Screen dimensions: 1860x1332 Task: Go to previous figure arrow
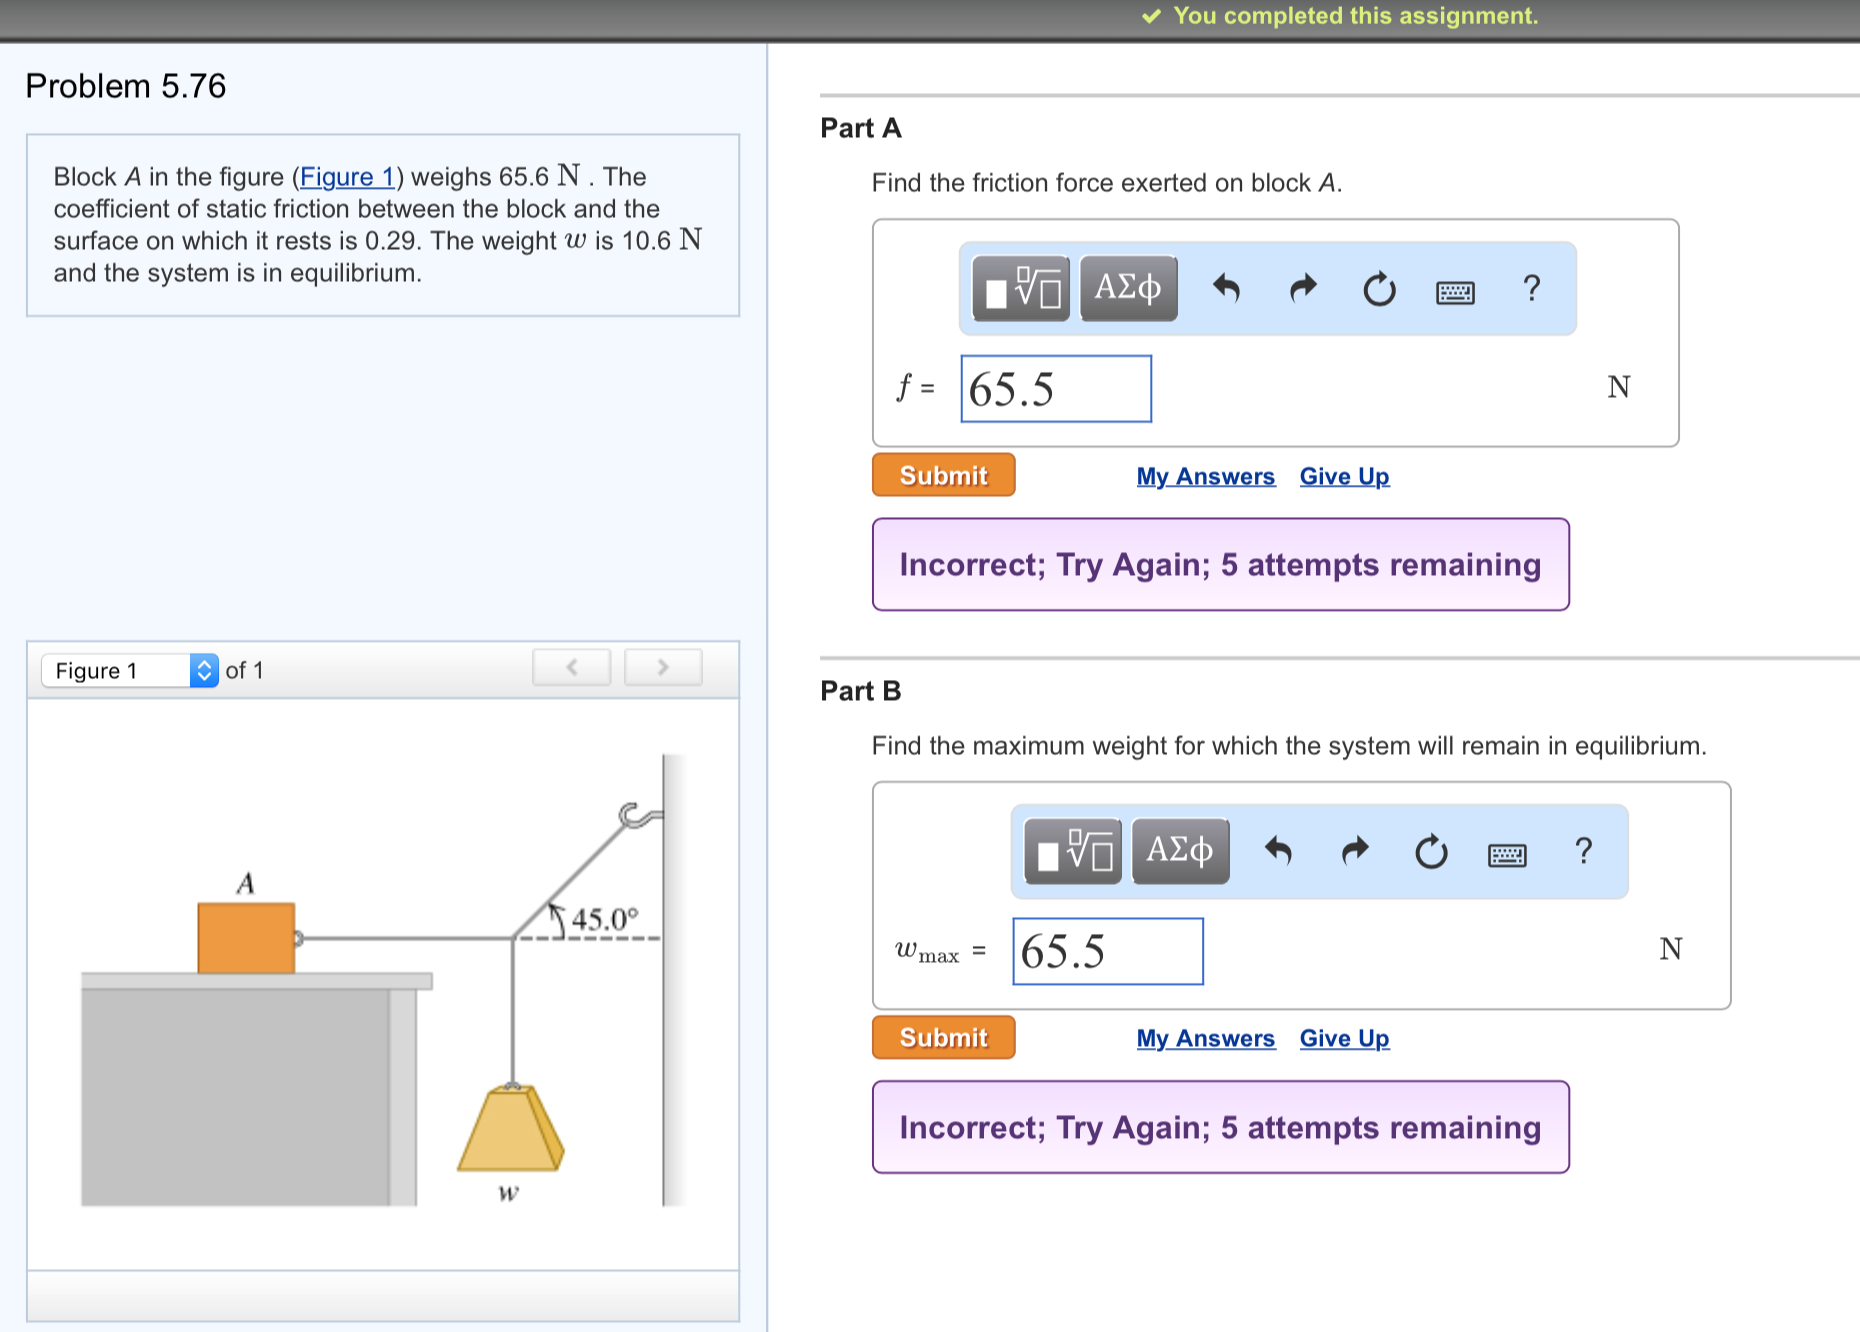572,667
